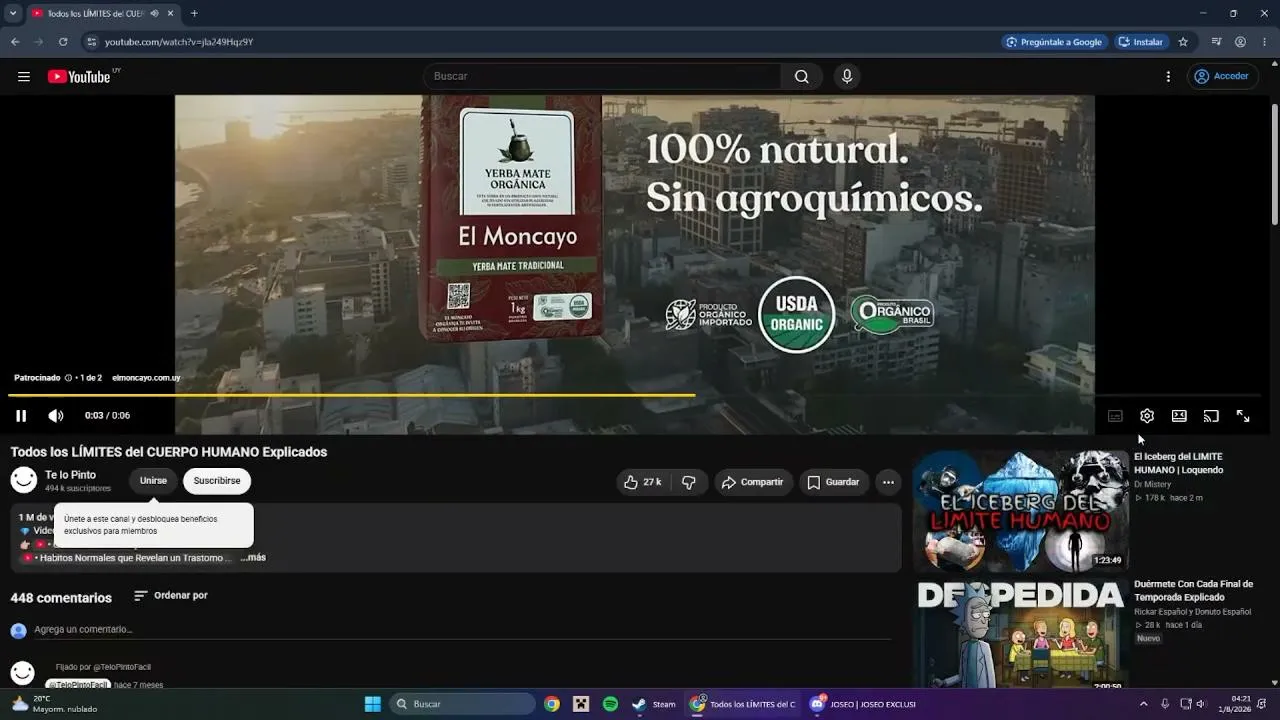Open the YouTube guide hamburger menu

[x=24, y=76]
